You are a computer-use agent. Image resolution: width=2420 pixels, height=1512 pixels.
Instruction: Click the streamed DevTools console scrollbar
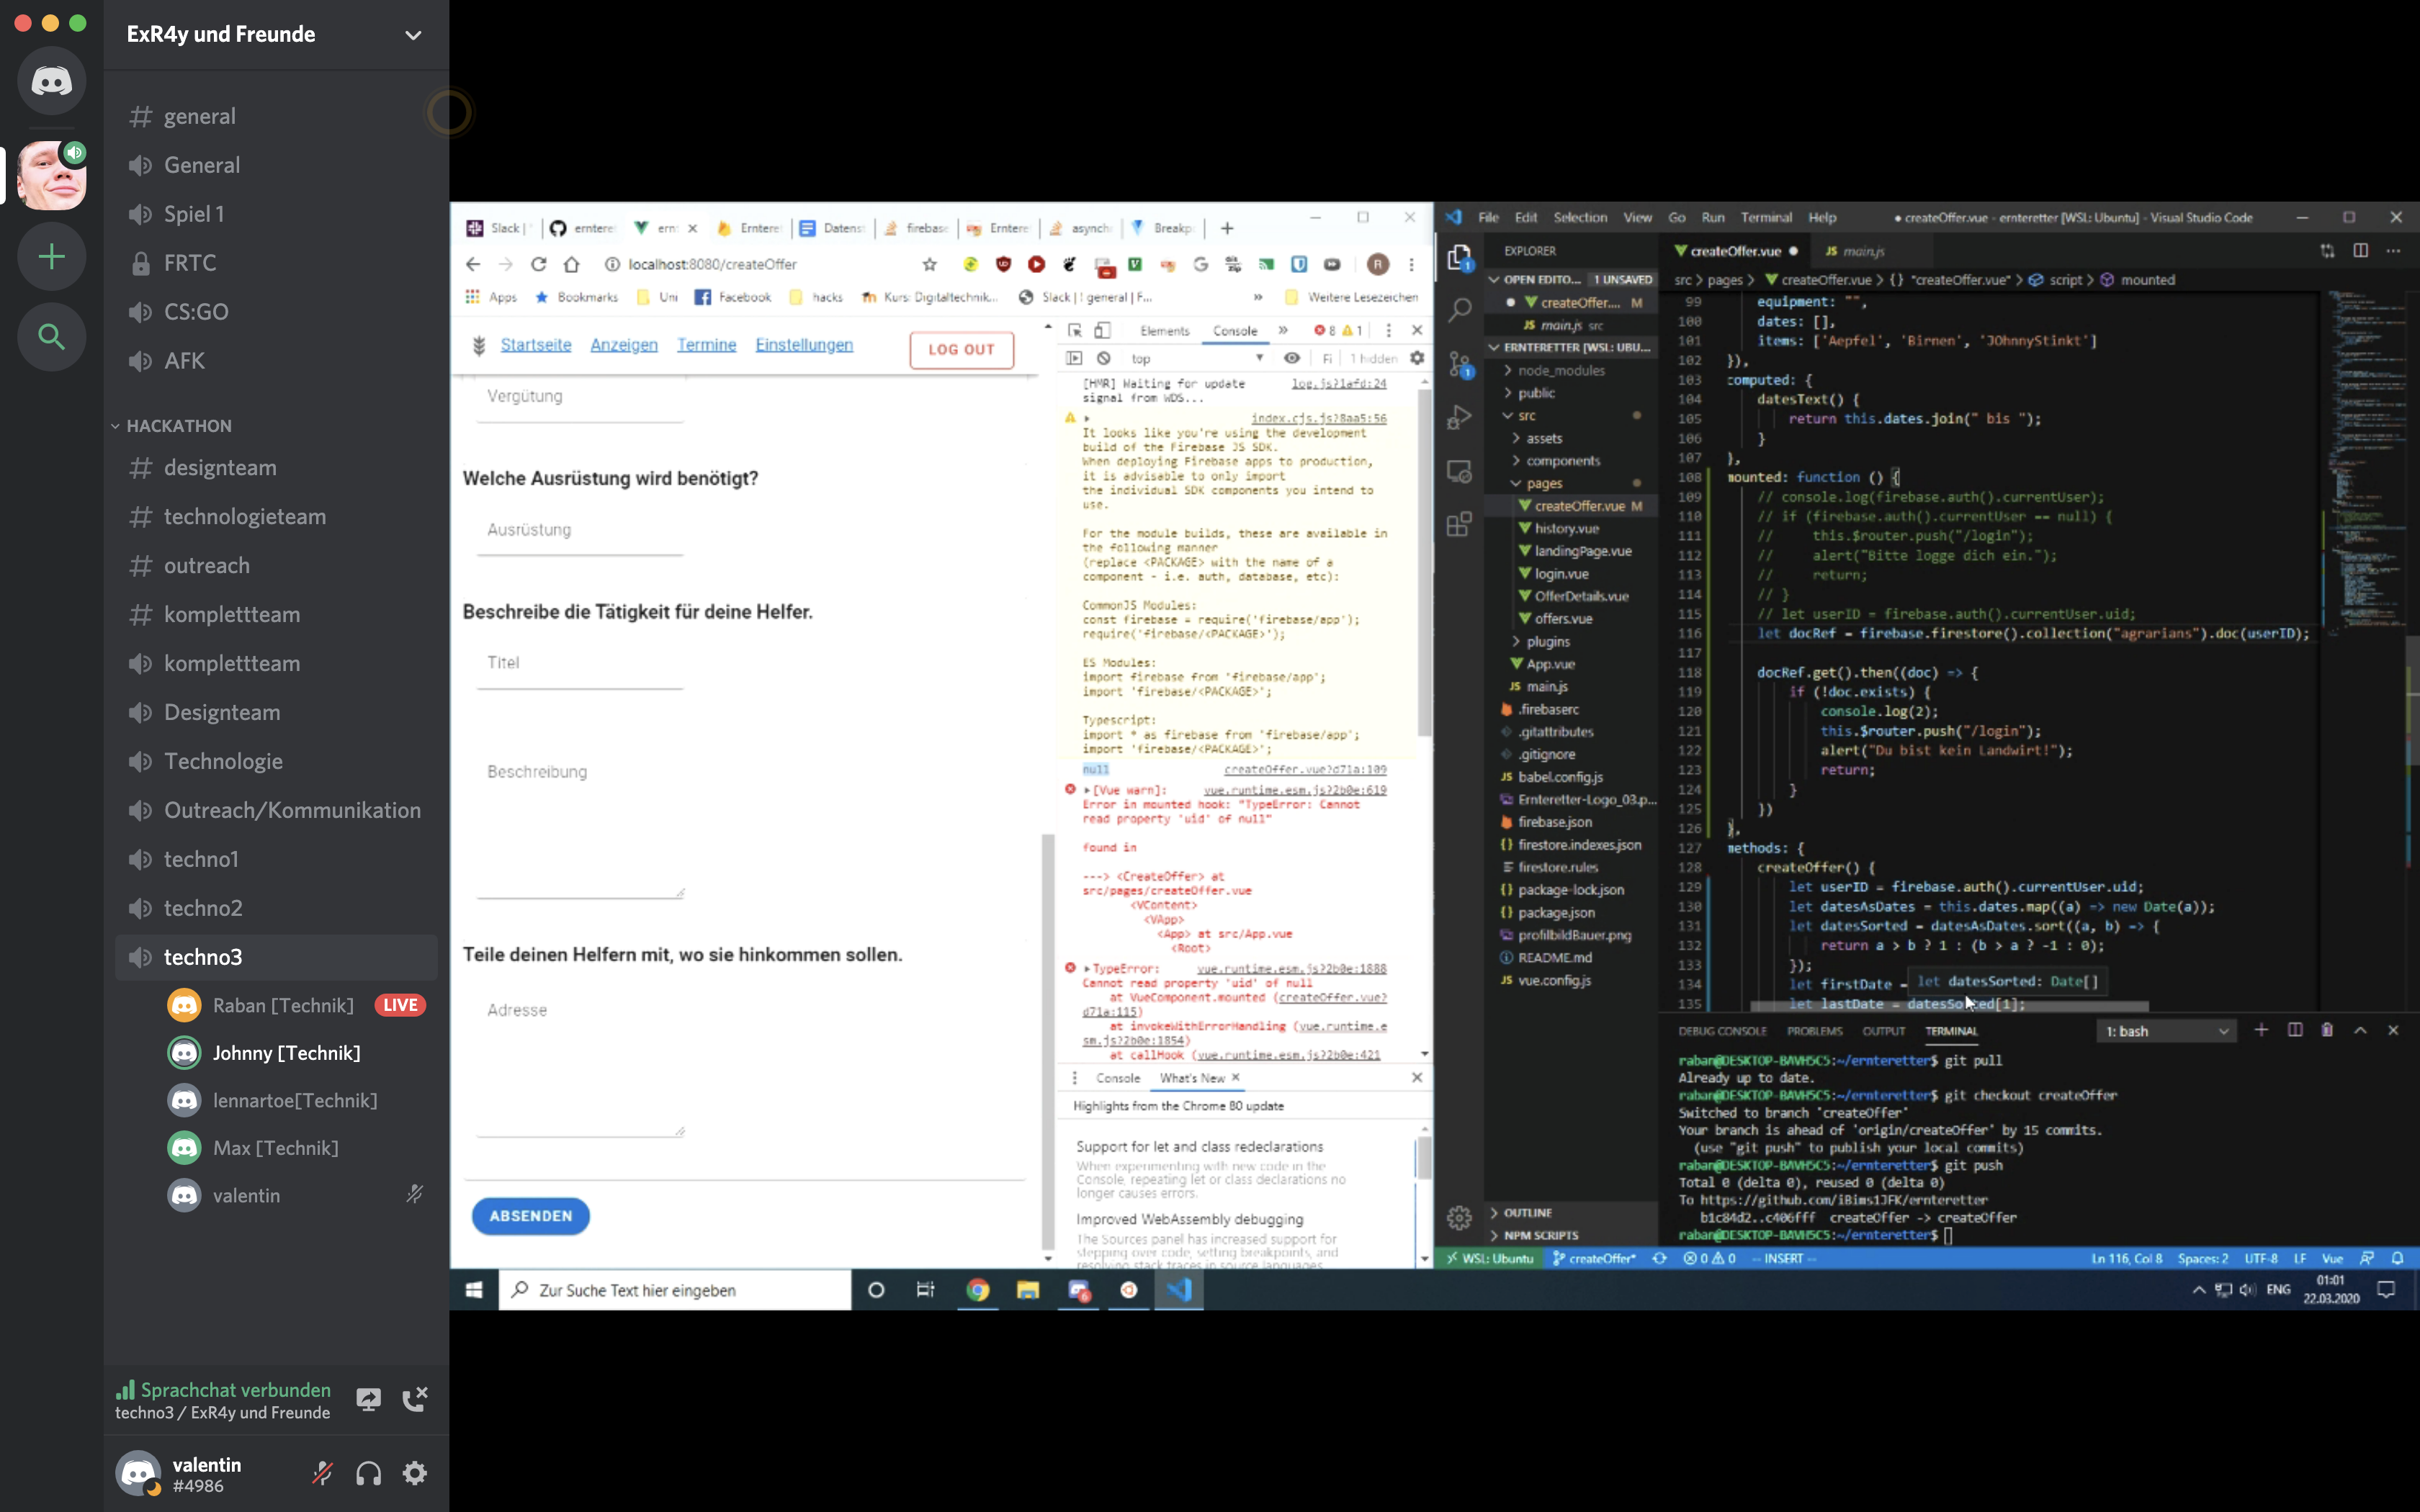[x=1424, y=560]
